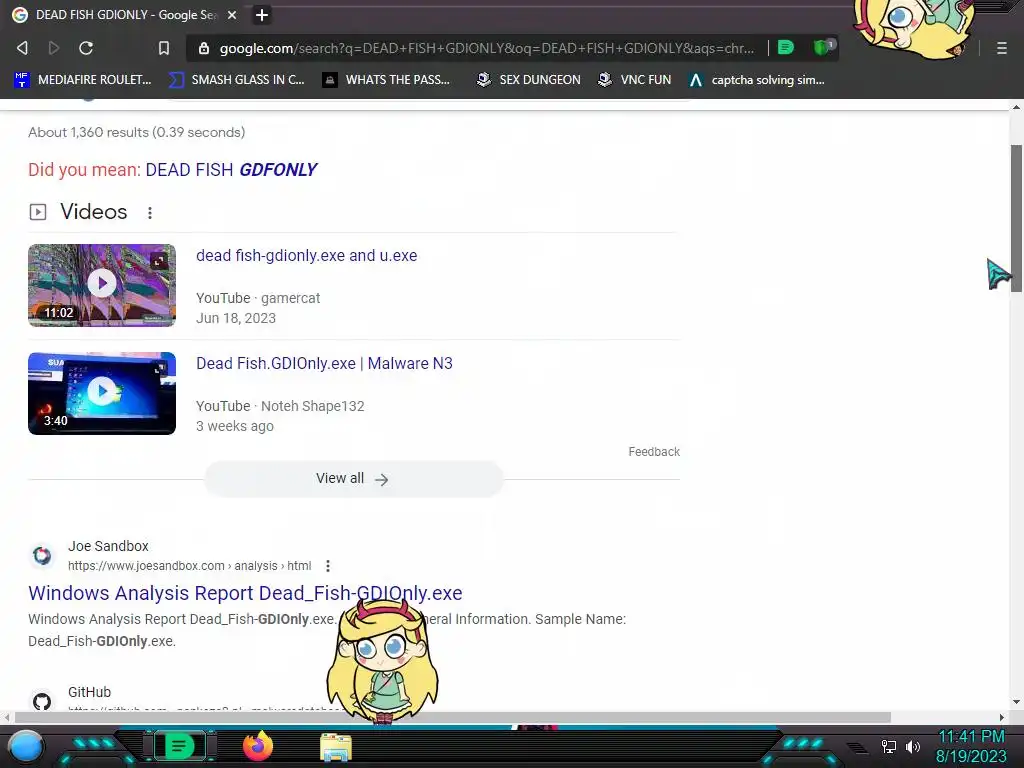Open the browser hamburger menu
1024x768 pixels.
click(x=1002, y=48)
